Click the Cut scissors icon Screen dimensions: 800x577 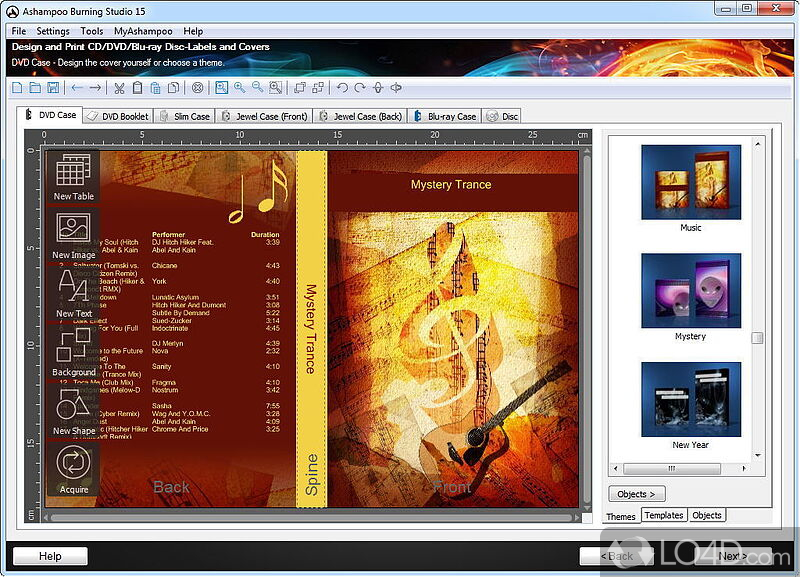[x=119, y=88]
